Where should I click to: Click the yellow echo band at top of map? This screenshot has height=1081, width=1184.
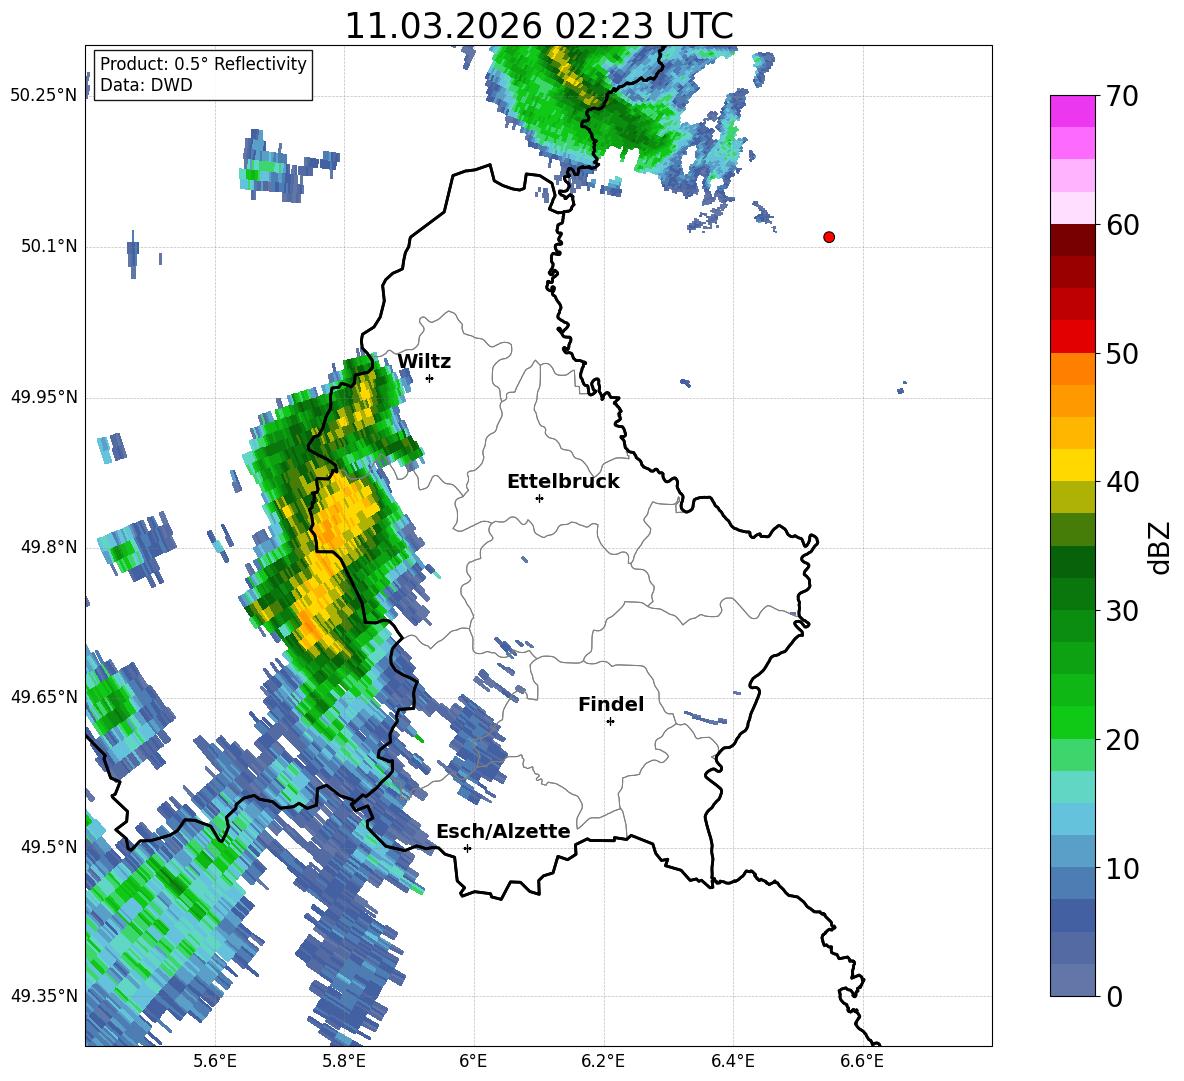tap(574, 75)
